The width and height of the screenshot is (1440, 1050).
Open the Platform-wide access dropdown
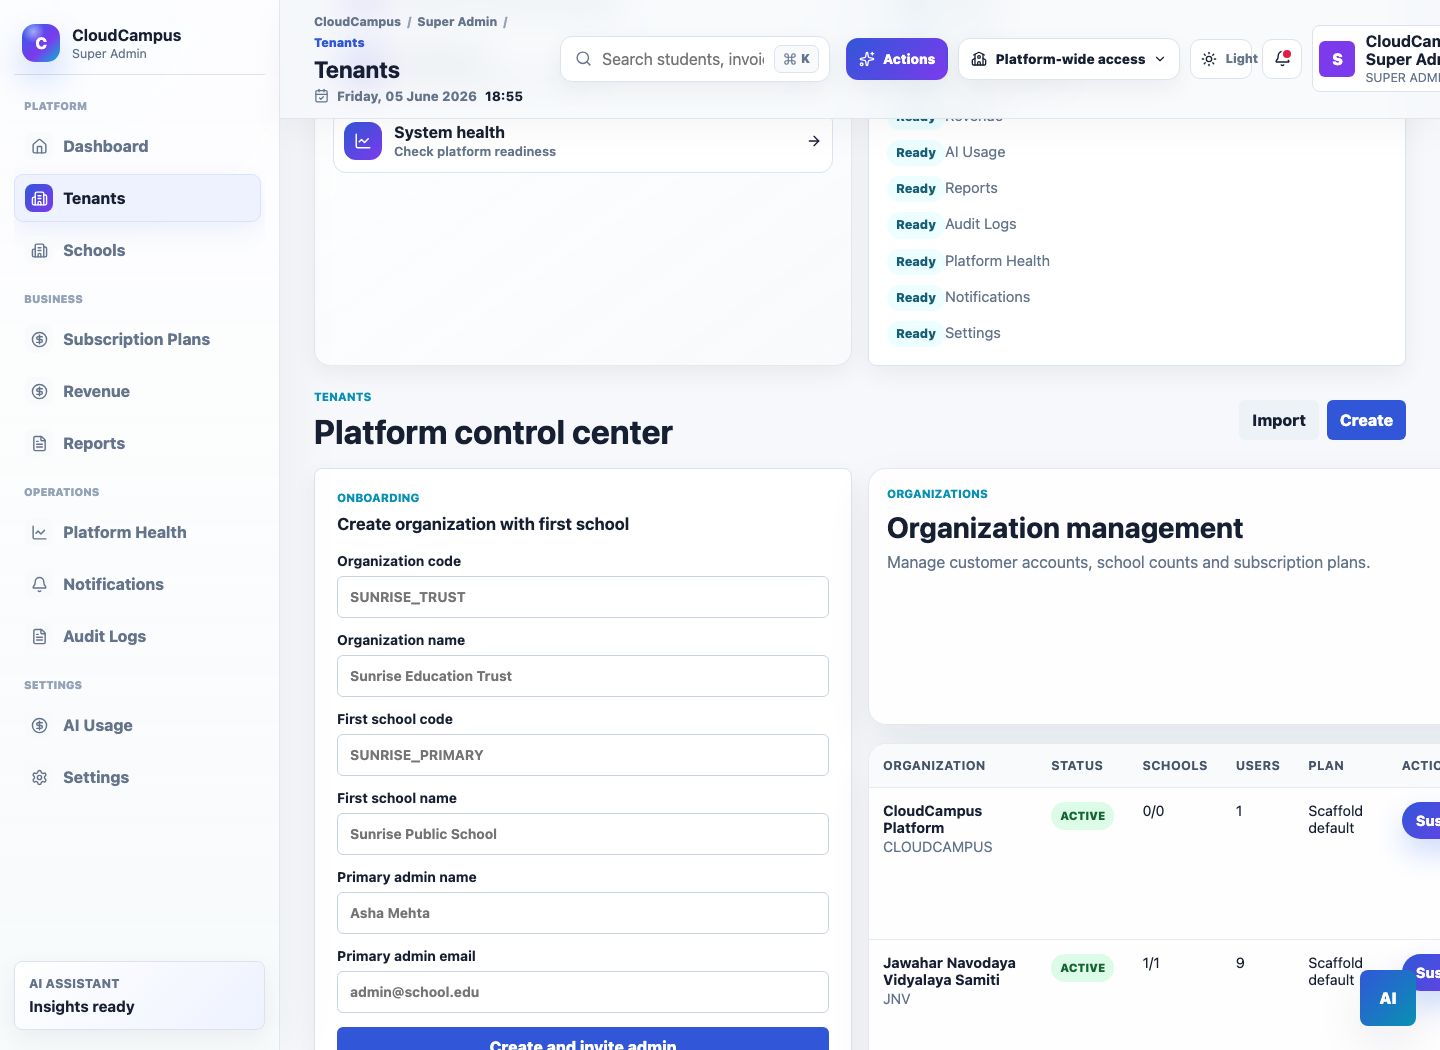1069,59
